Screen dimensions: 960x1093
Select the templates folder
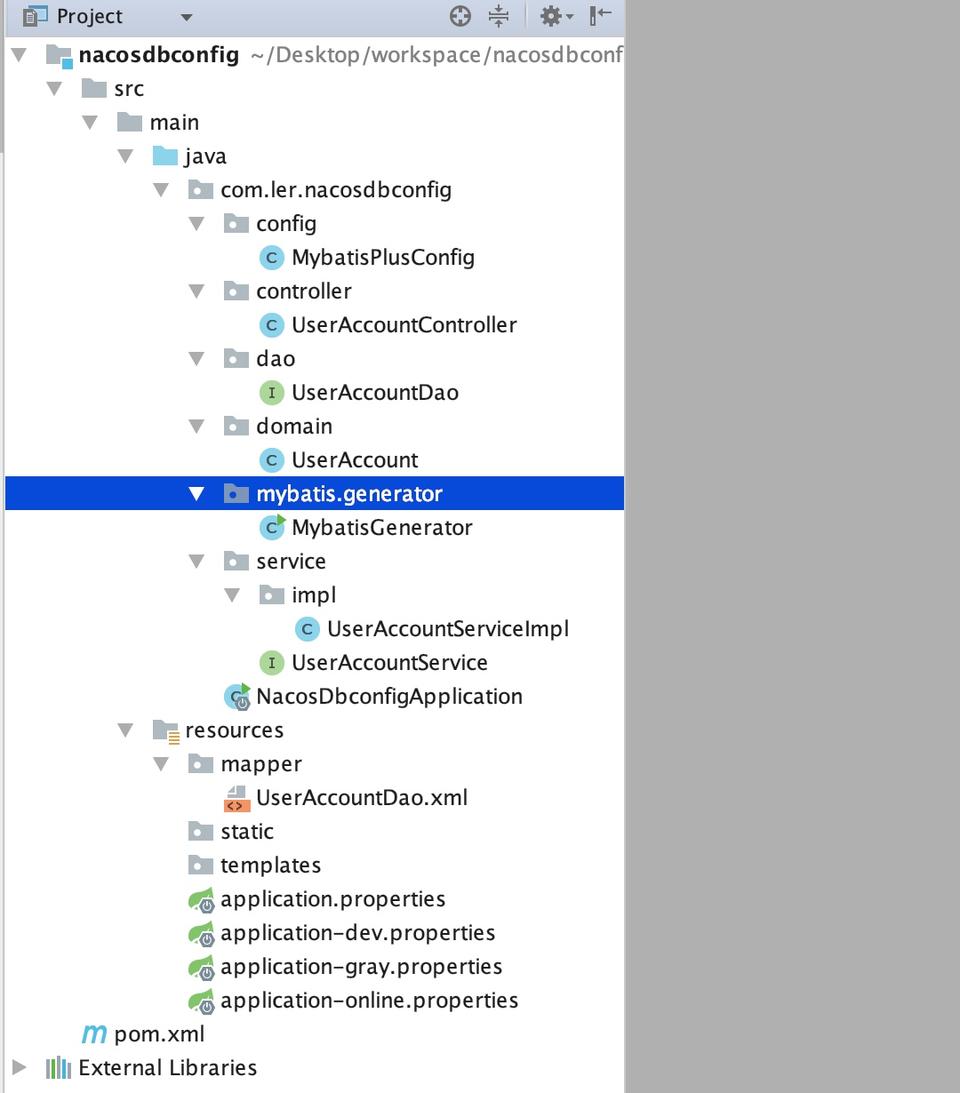click(271, 865)
